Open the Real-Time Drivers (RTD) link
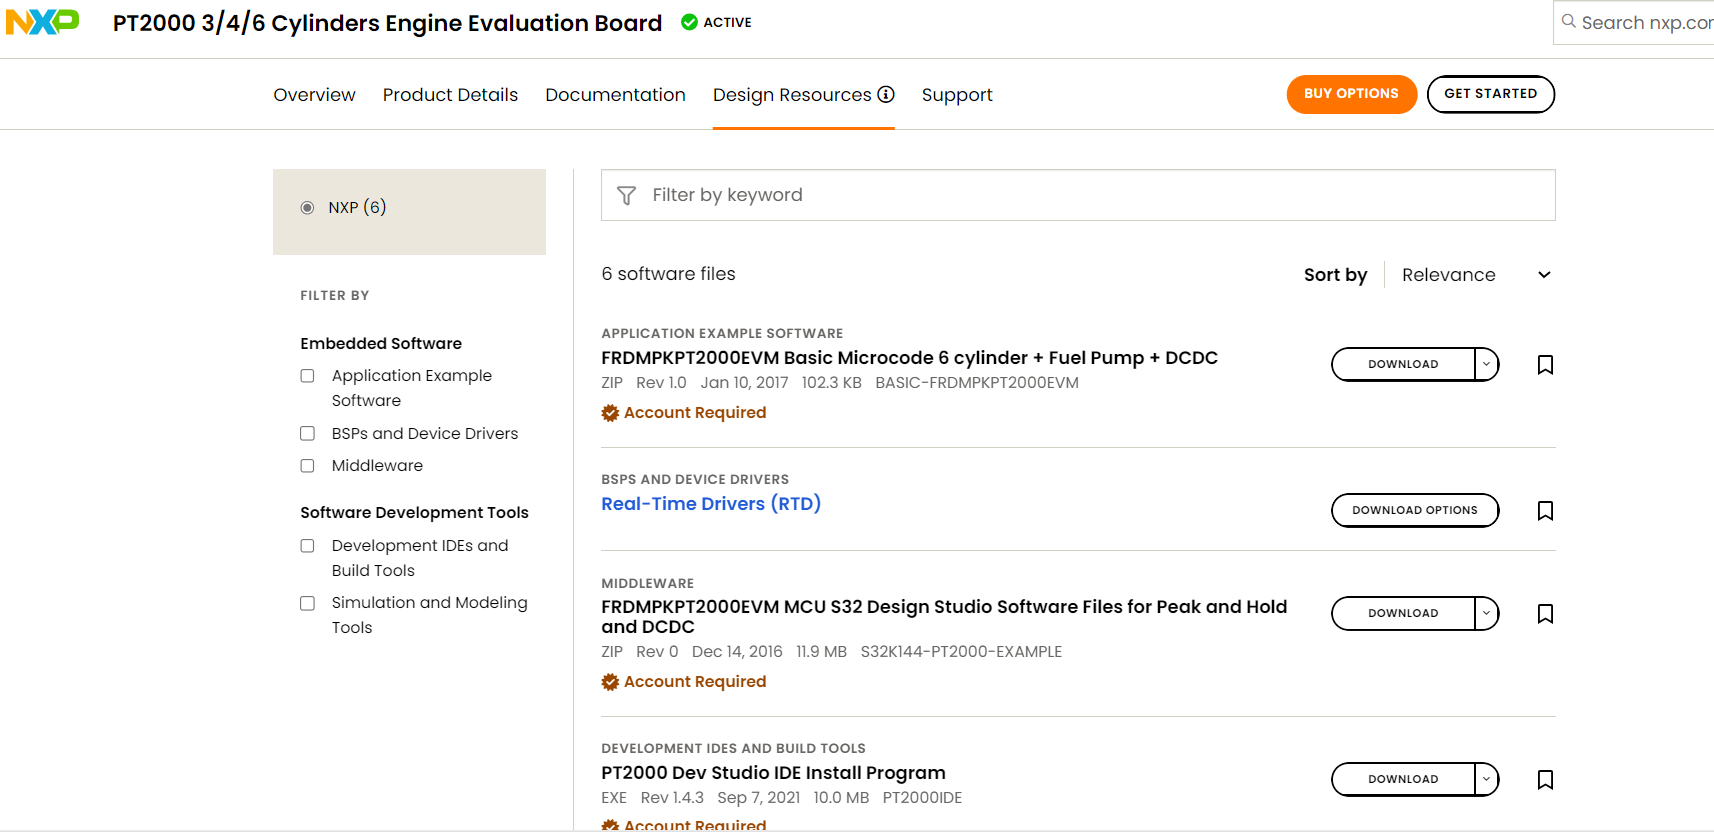 pyautogui.click(x=711, y=504)
